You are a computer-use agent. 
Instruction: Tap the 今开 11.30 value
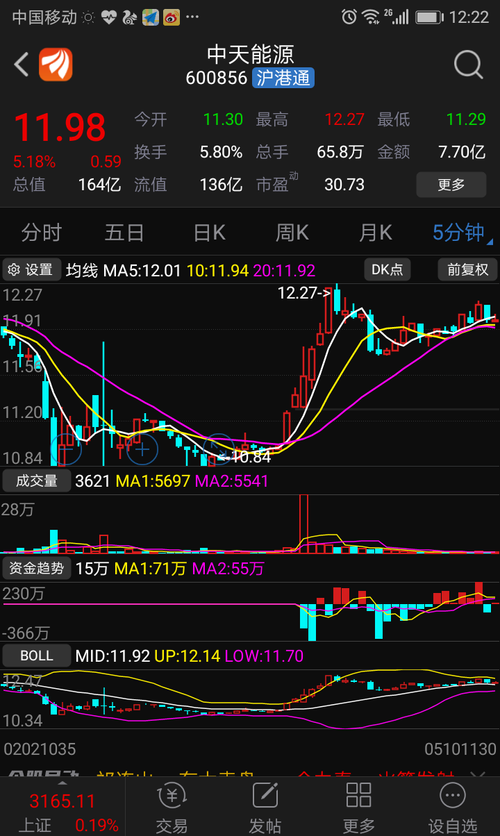[223, 119]
